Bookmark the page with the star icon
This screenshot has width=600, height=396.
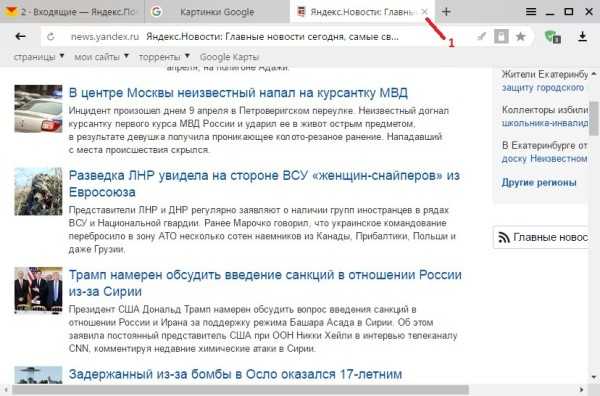[520, 37]
